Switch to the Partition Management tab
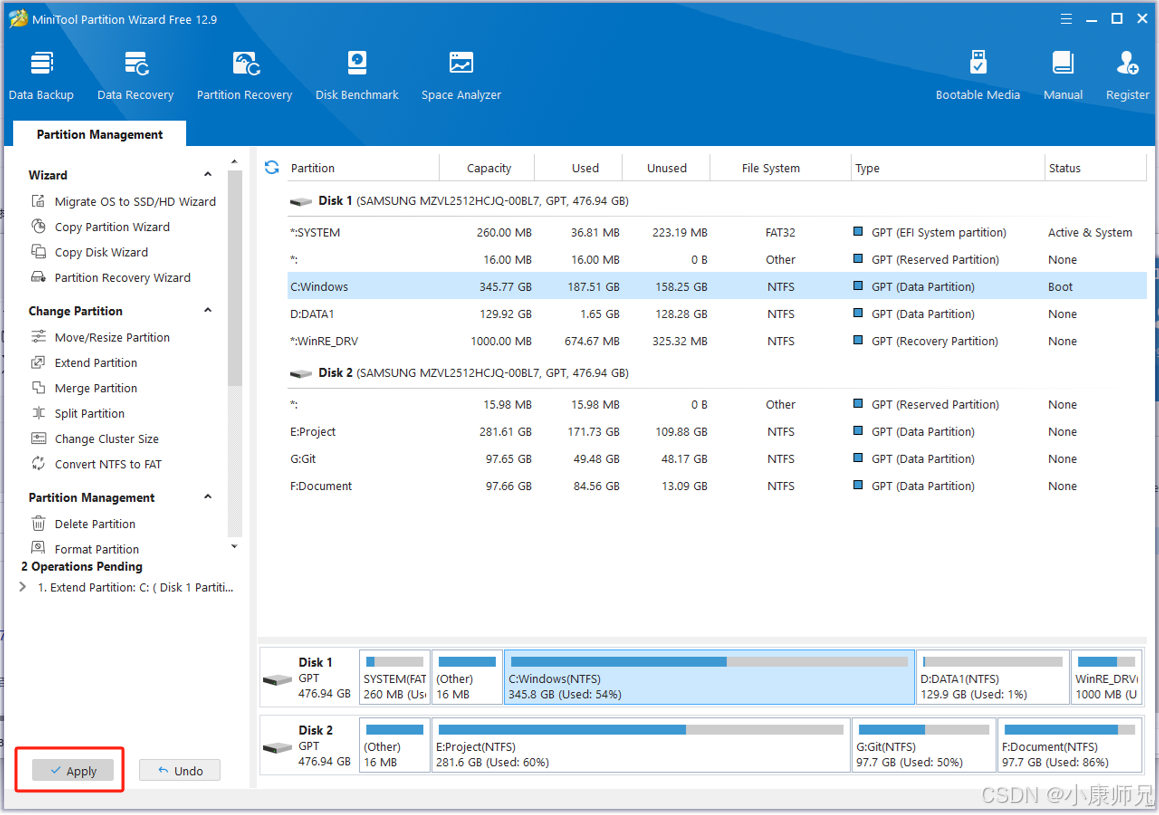 (100, 134)
